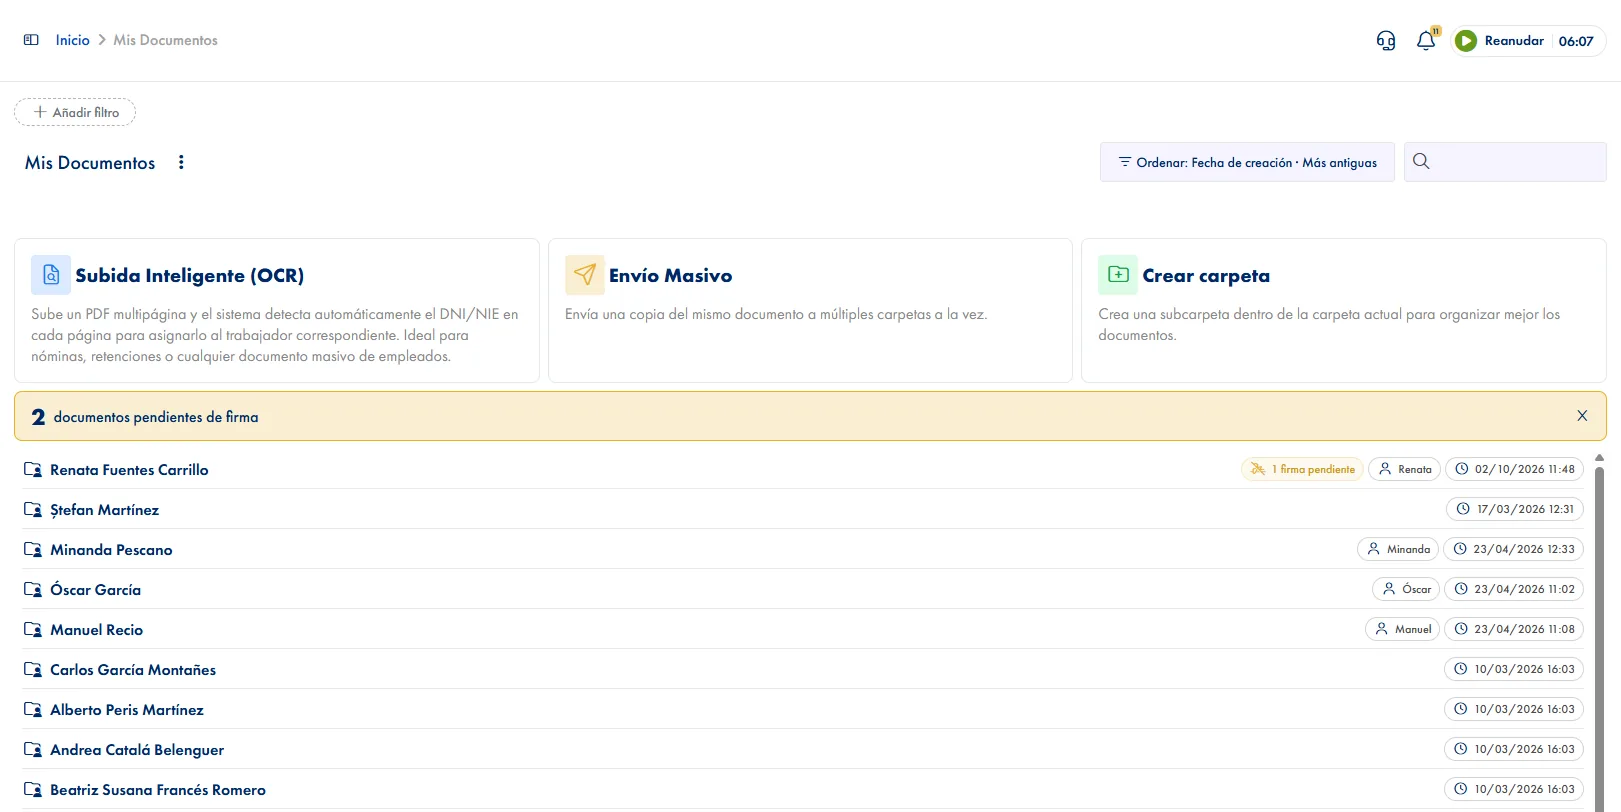Open the Crear carpeta card
This screenshot has height=812, width=1621.
coord(1344,310)
